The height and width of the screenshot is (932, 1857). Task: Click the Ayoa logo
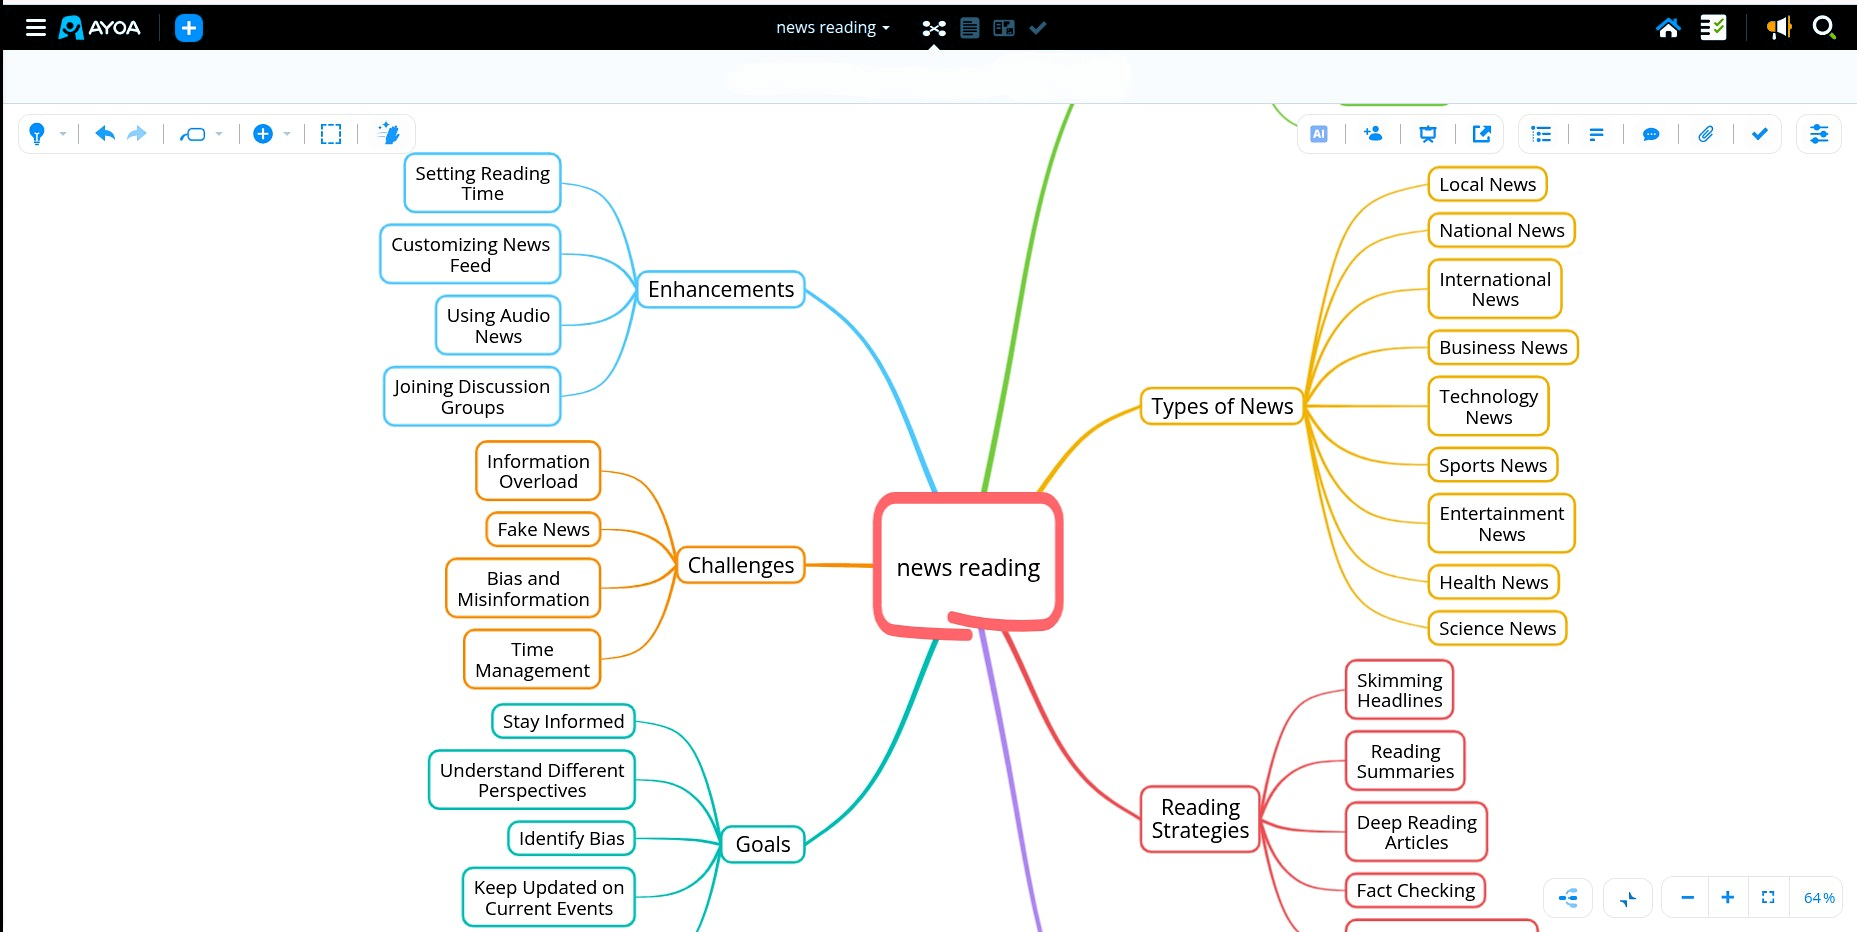[100, 28]
